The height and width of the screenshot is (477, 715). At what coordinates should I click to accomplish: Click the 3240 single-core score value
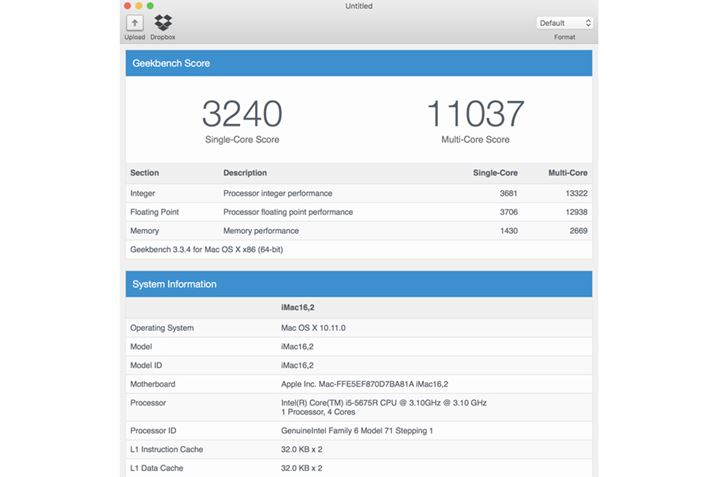(241, 114)
